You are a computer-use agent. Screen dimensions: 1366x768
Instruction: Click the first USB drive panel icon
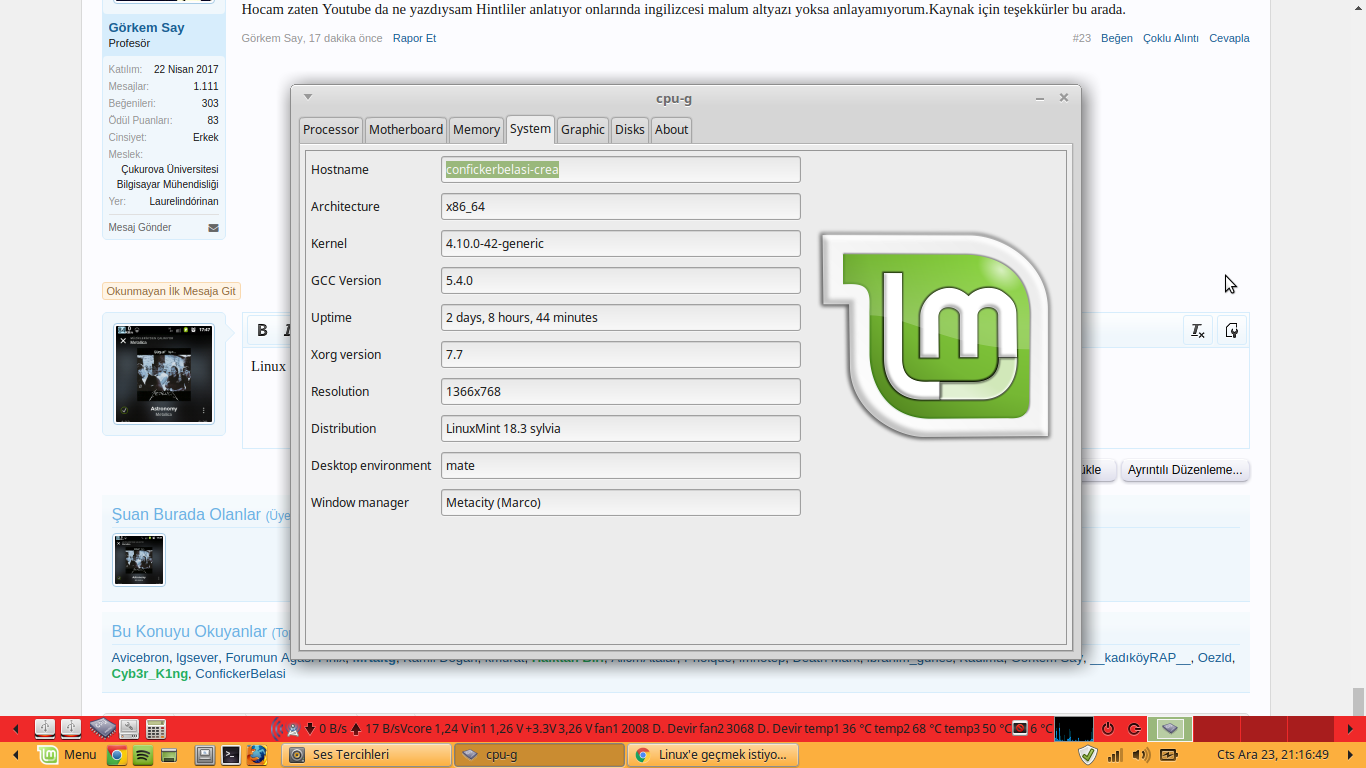click(x=45, y=728)
